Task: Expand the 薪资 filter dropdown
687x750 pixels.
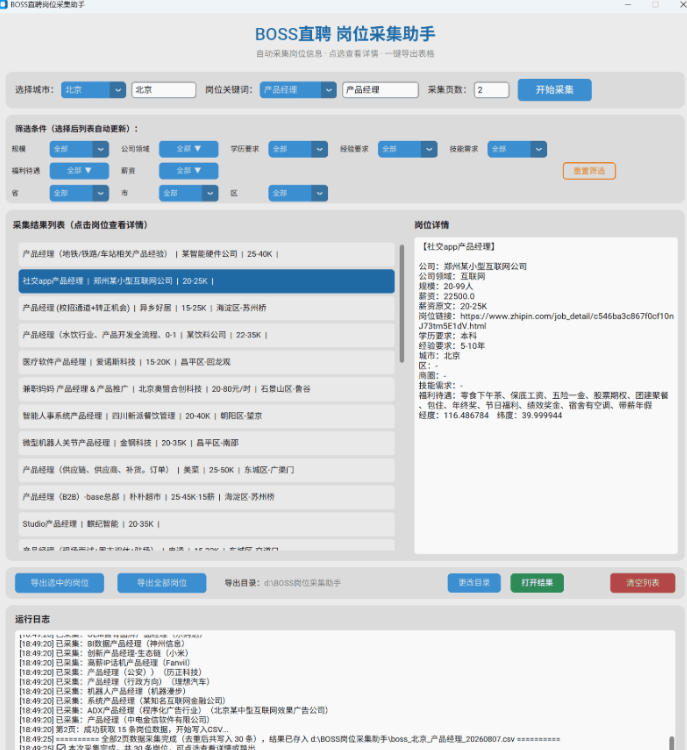Action: tap(188, 171)
